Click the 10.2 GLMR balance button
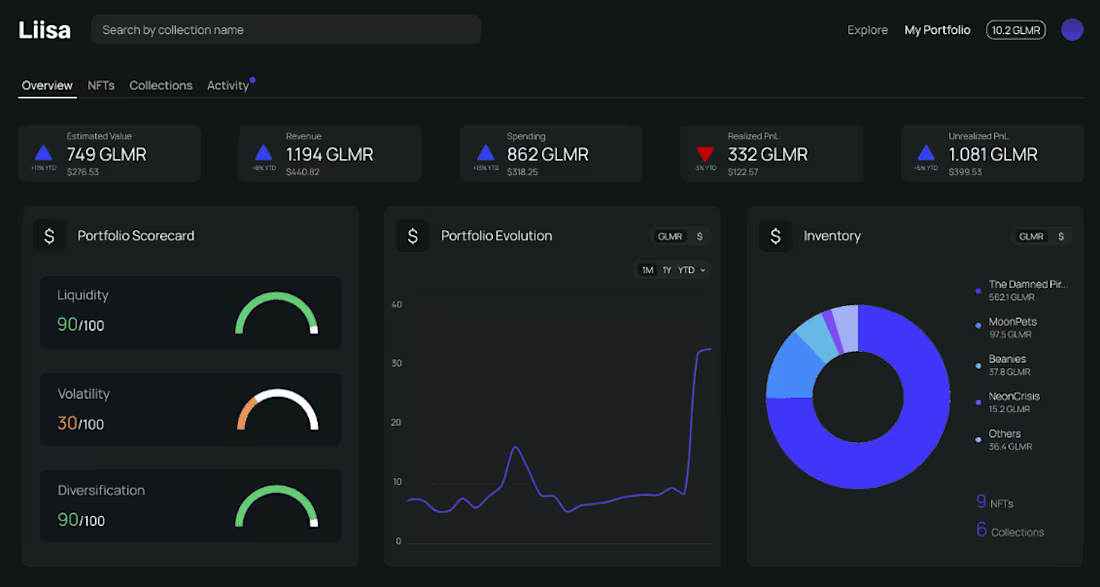 click(x=1016, y=30)
